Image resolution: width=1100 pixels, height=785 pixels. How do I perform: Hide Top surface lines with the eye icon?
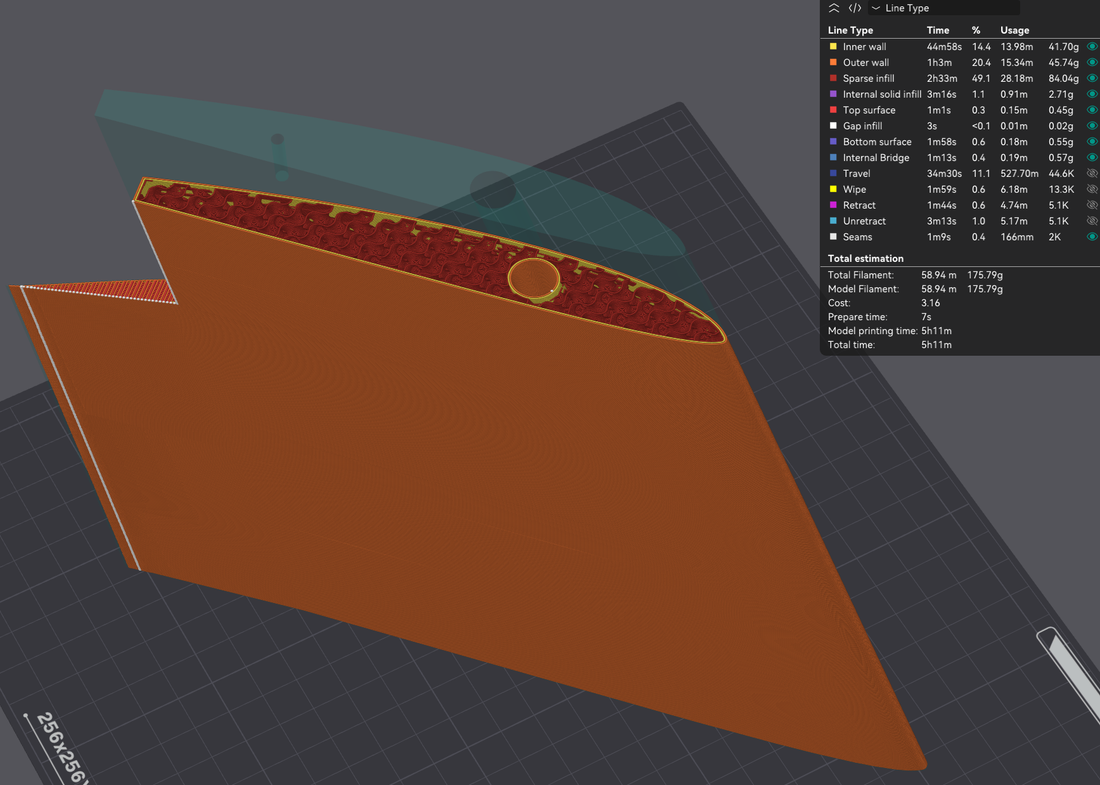(x=1092, y=110)
